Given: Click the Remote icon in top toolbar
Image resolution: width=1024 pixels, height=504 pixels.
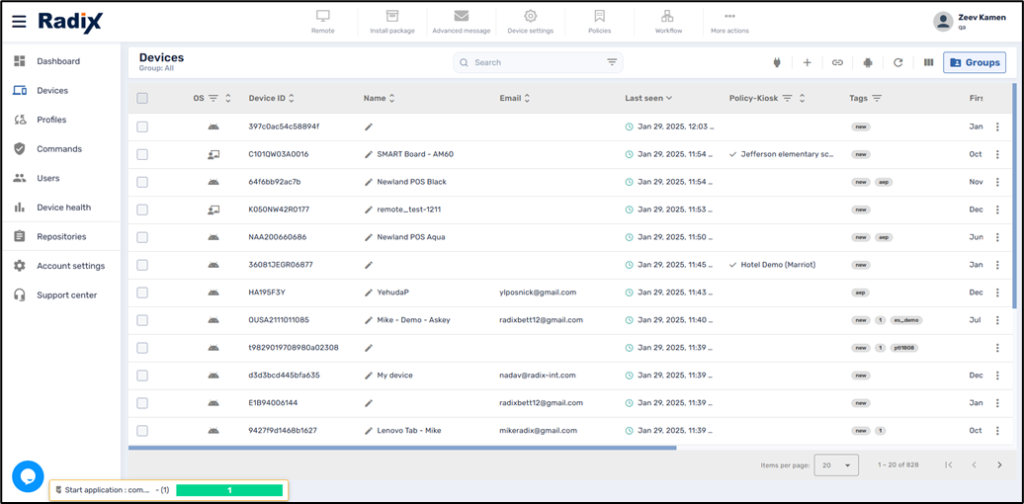Looking at the screenshot, I should (322, 17).
